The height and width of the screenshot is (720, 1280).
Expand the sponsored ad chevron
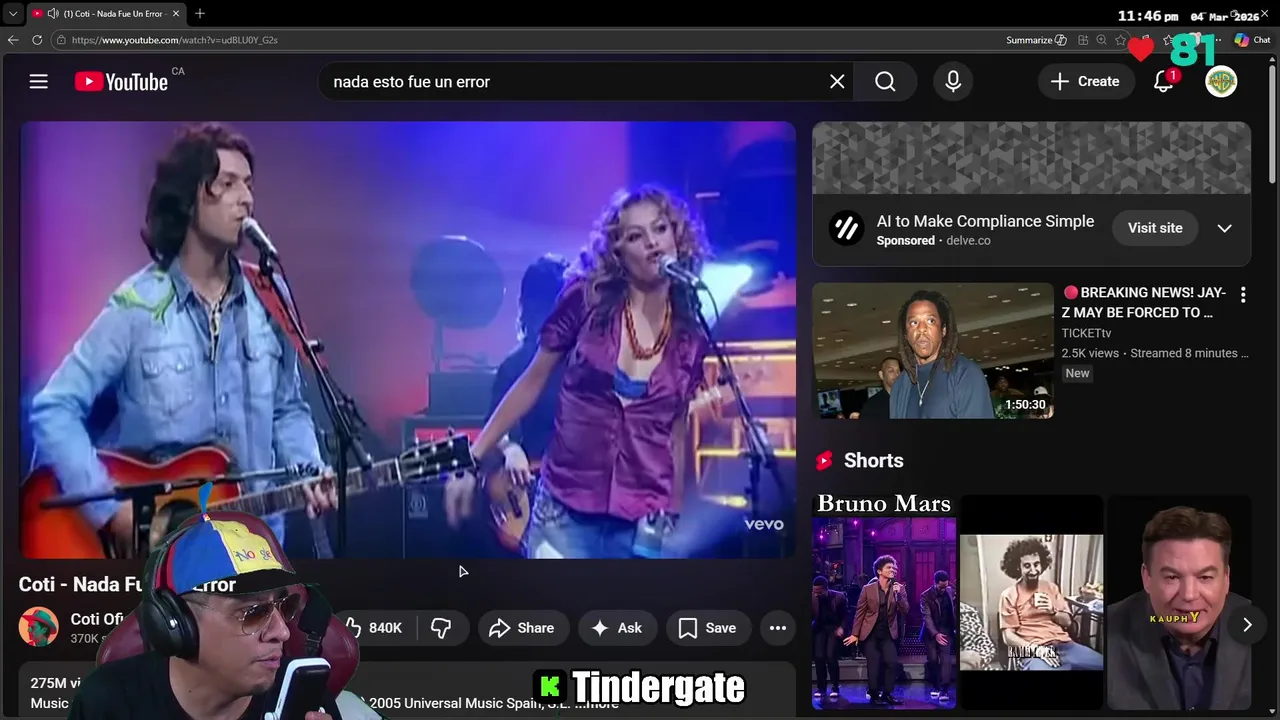(1224, 228)
